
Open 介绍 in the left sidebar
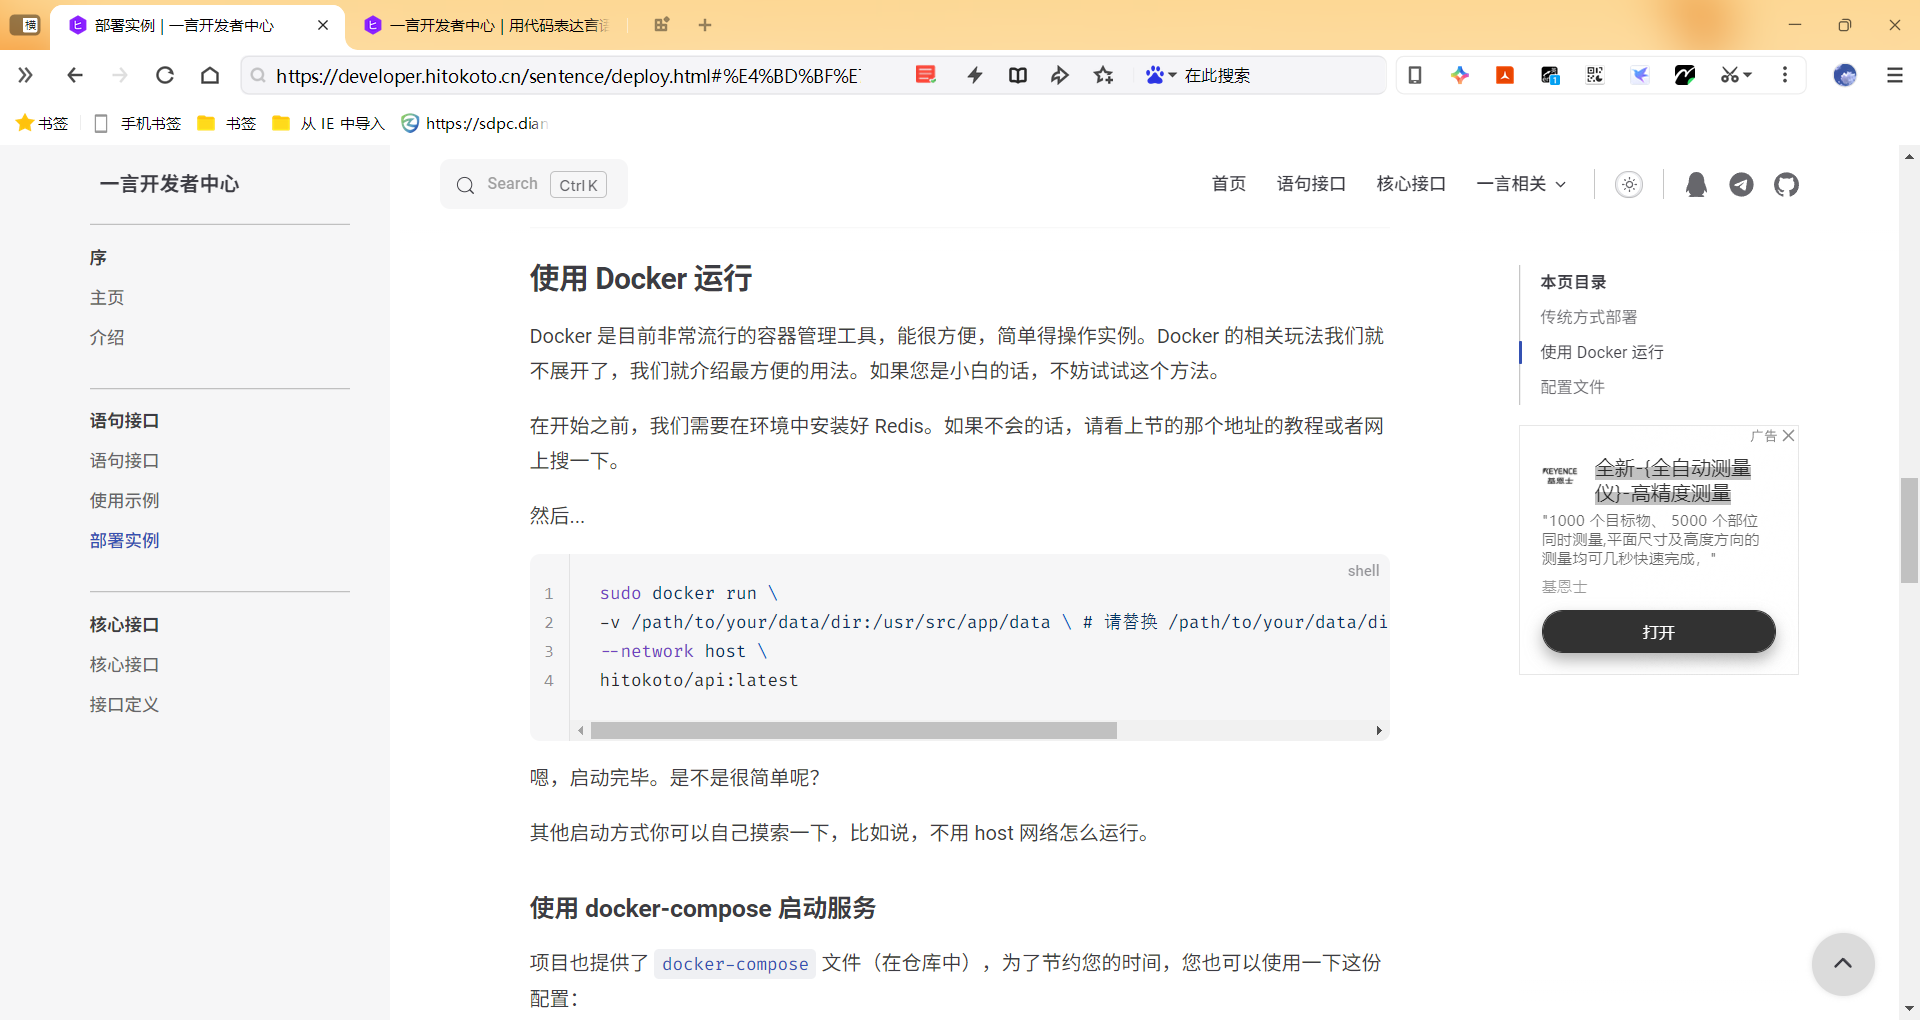107,338
